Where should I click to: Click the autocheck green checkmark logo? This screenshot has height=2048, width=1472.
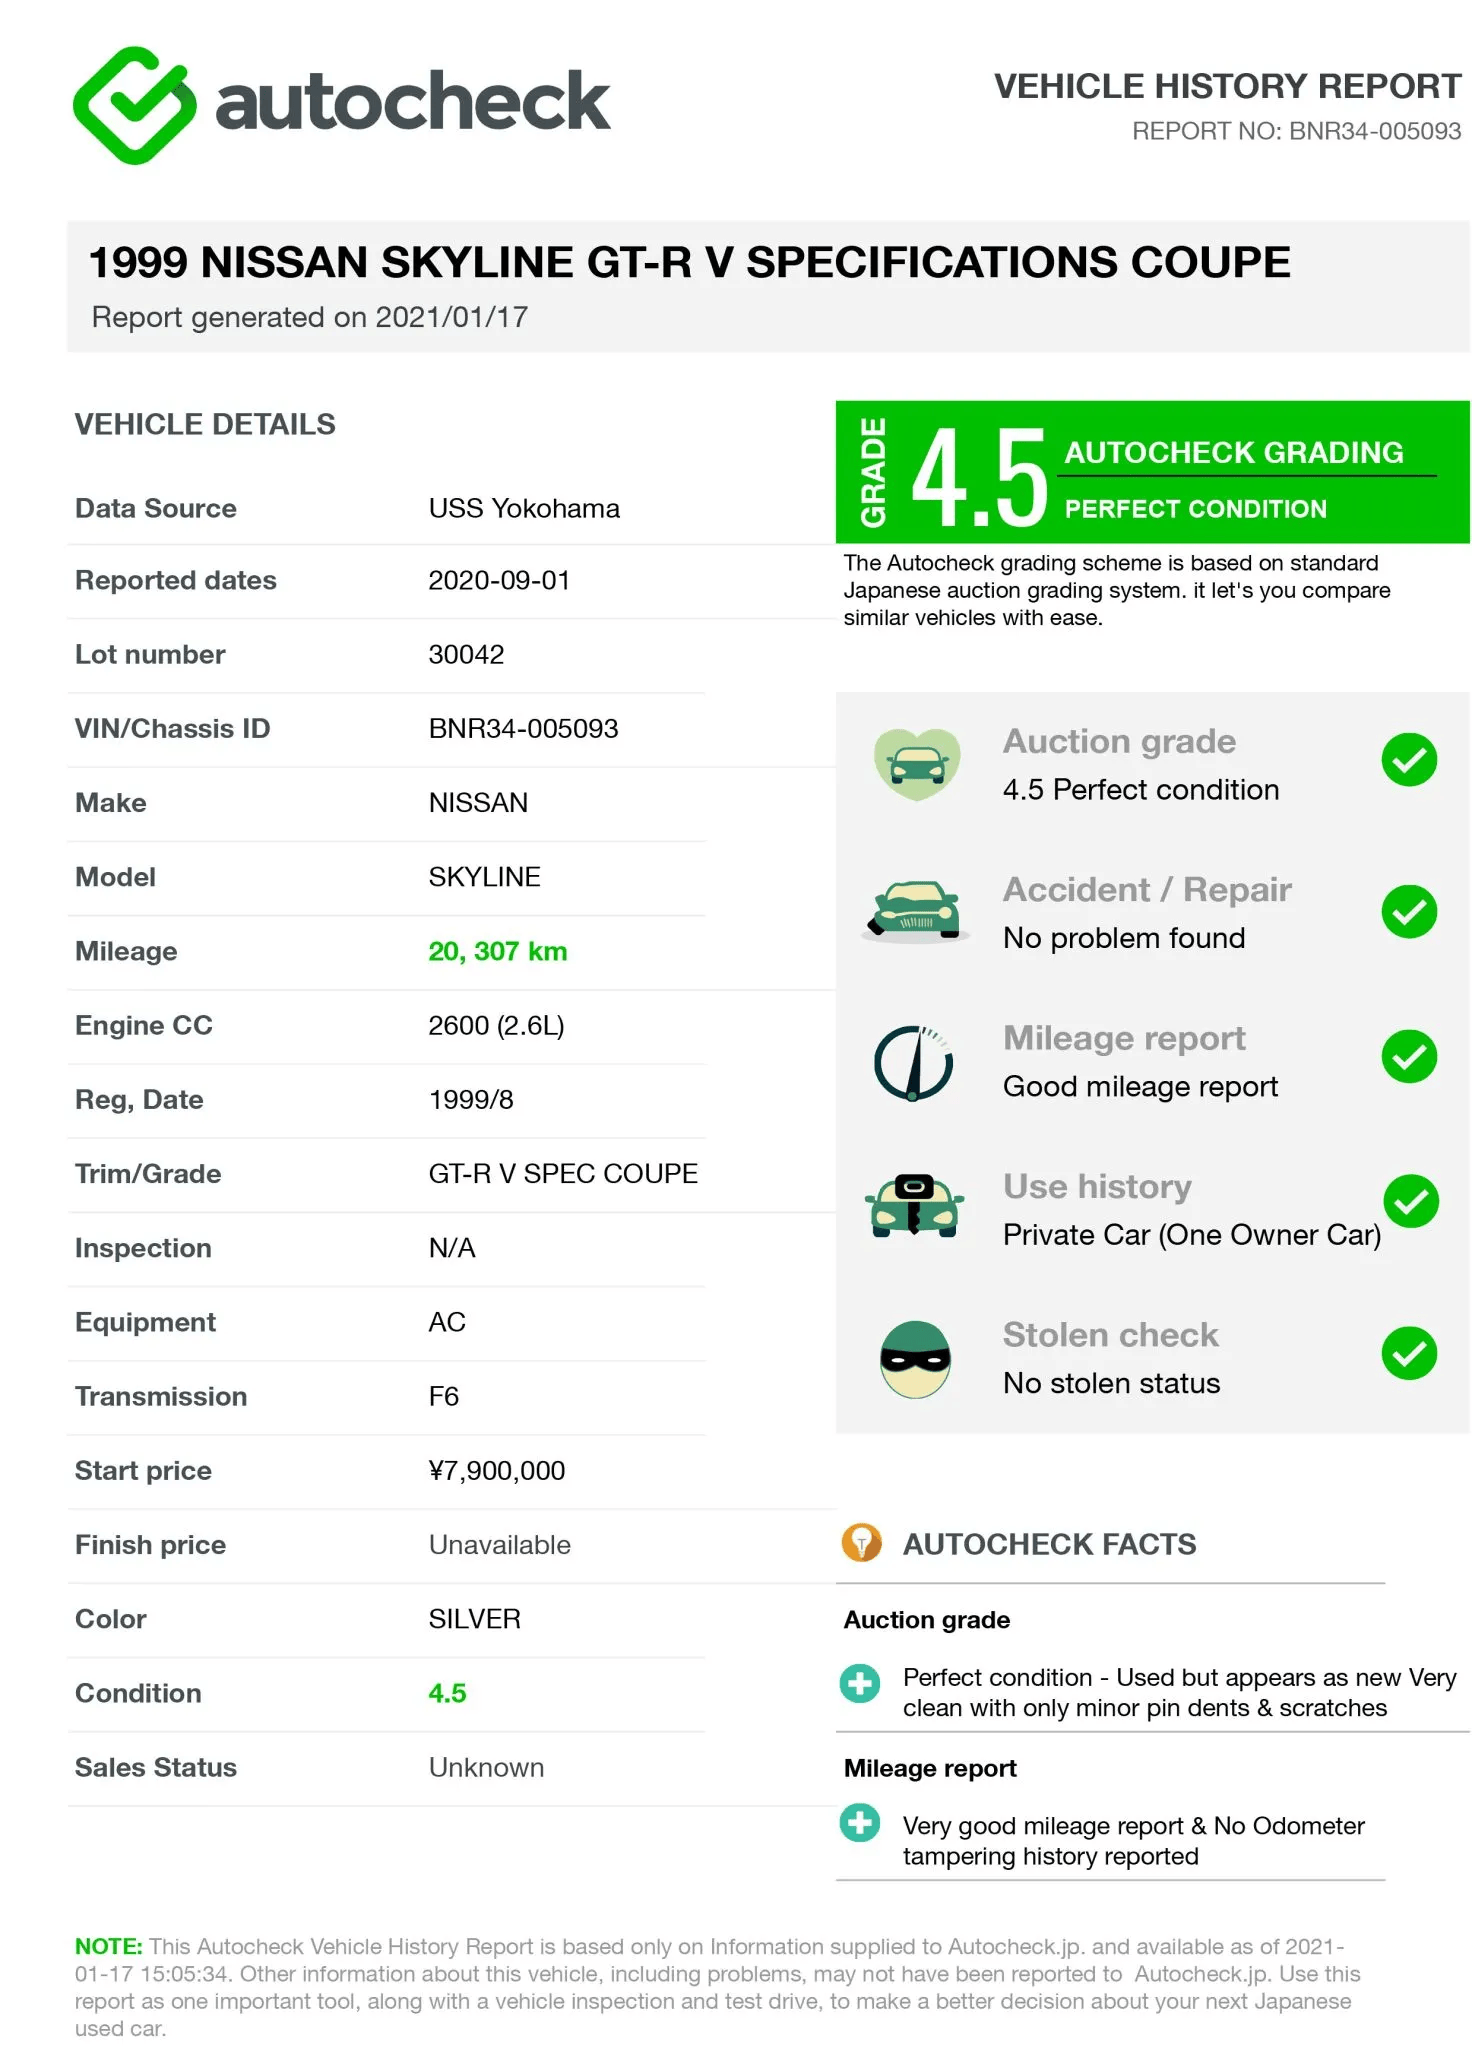point(134,105)
